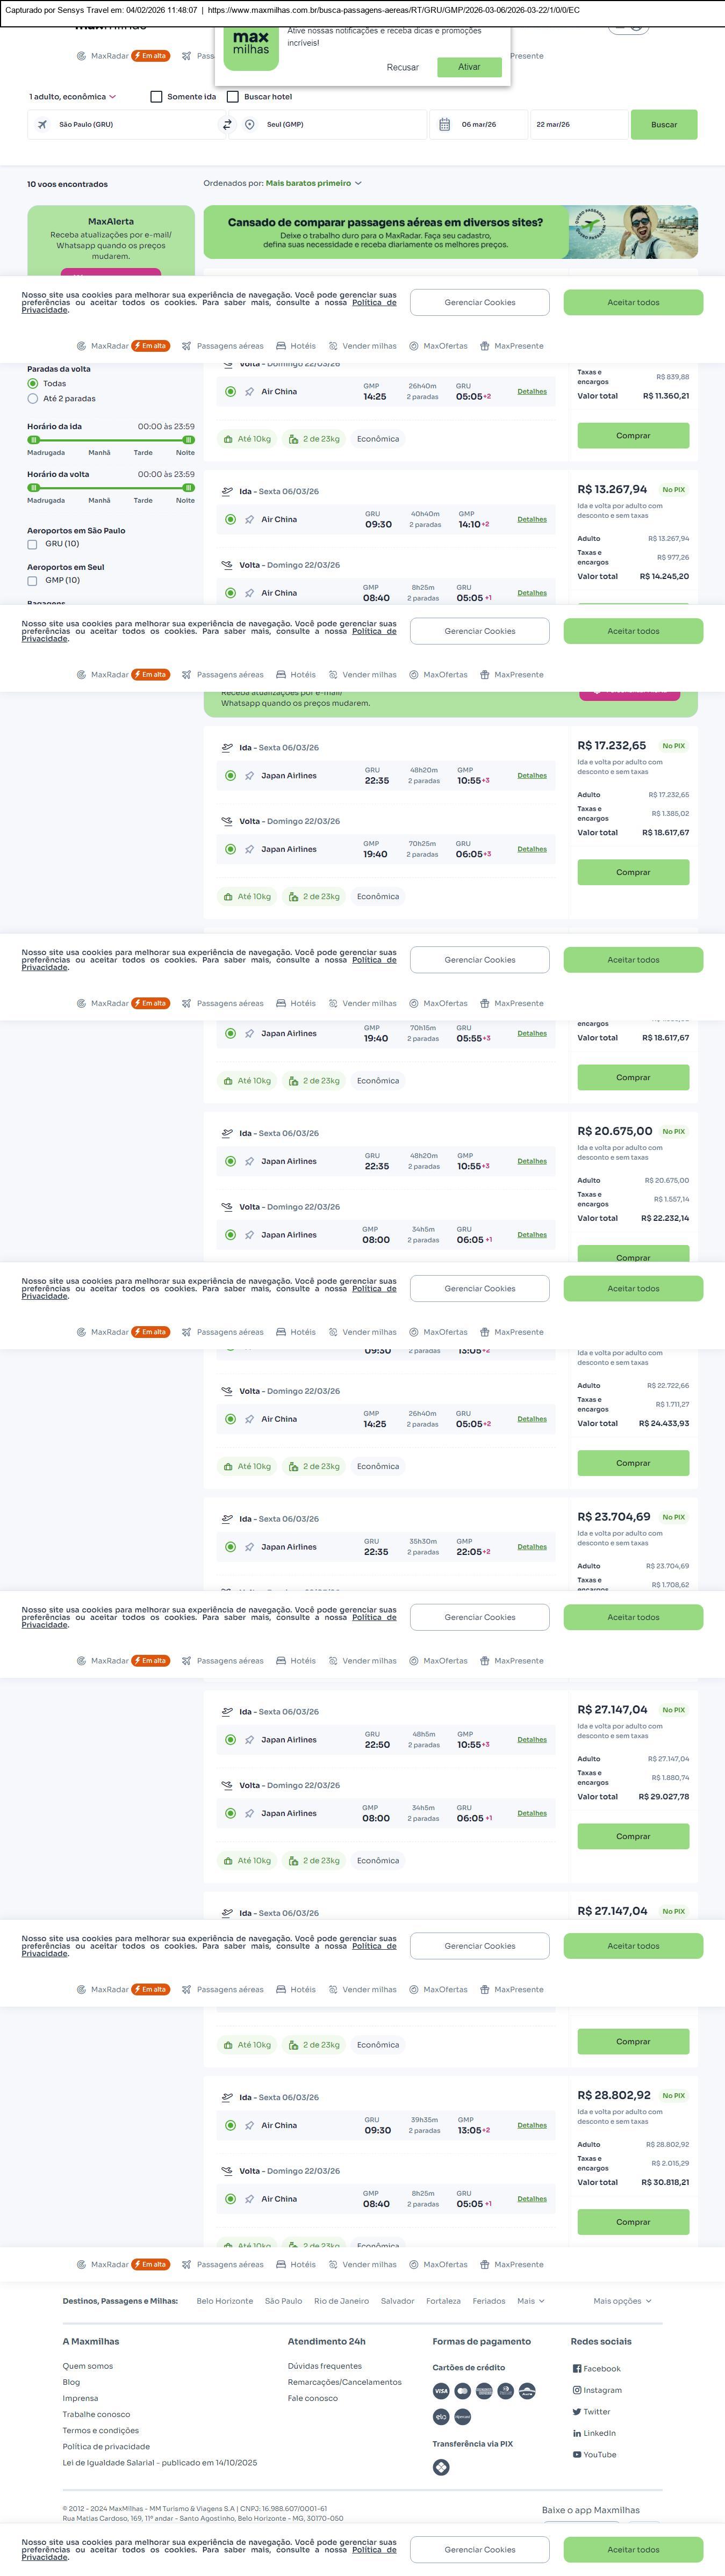Expand the '1 adulto, econômica' passenger dropdown
Viewport: 725px width, 2576px height.
pyautogui.click(x=72, y=97)
